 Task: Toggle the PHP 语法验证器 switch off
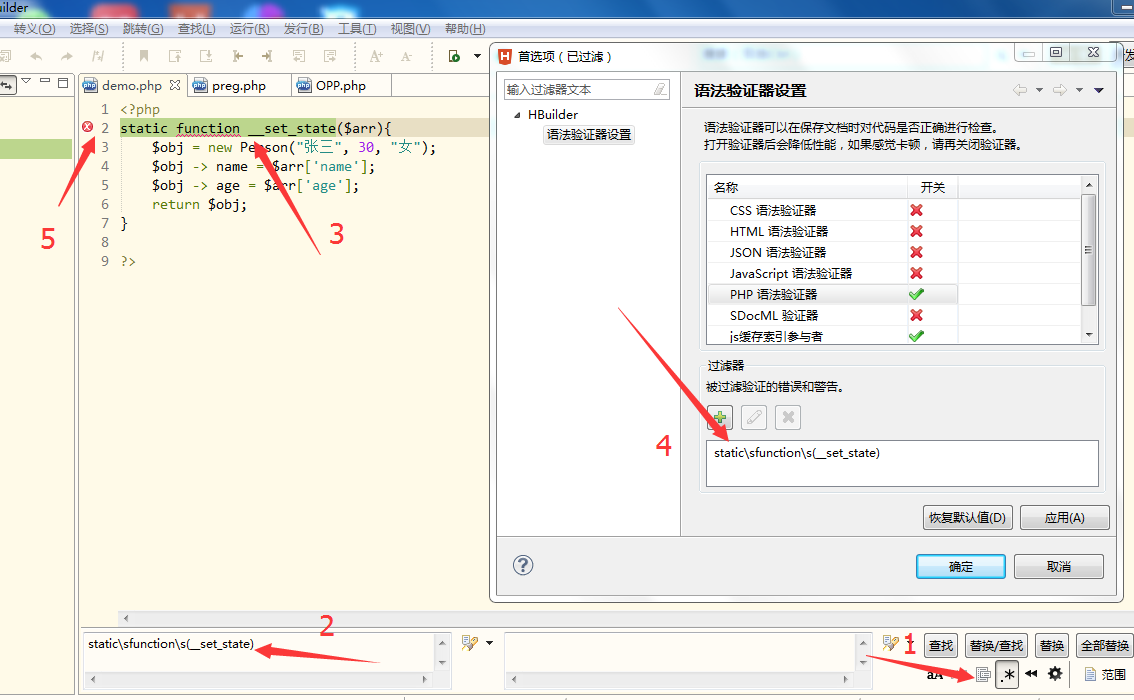tap(916, 294)
